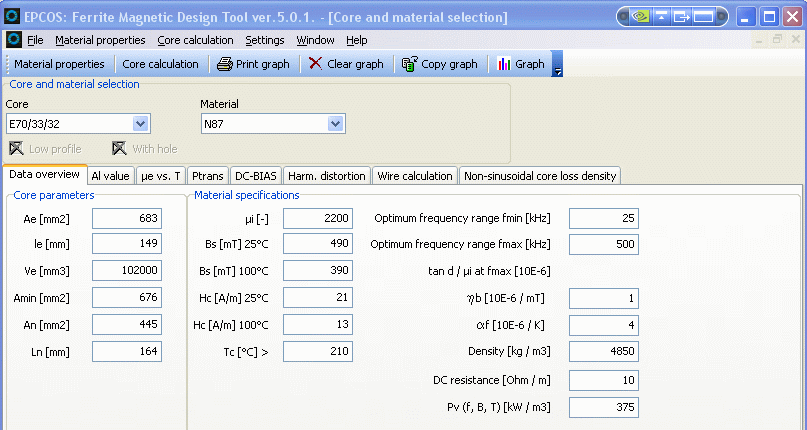Open the Core calculation menu
The height and width of the screenshot is (430, 807).
pyautogui.click(x=195, y=40)
